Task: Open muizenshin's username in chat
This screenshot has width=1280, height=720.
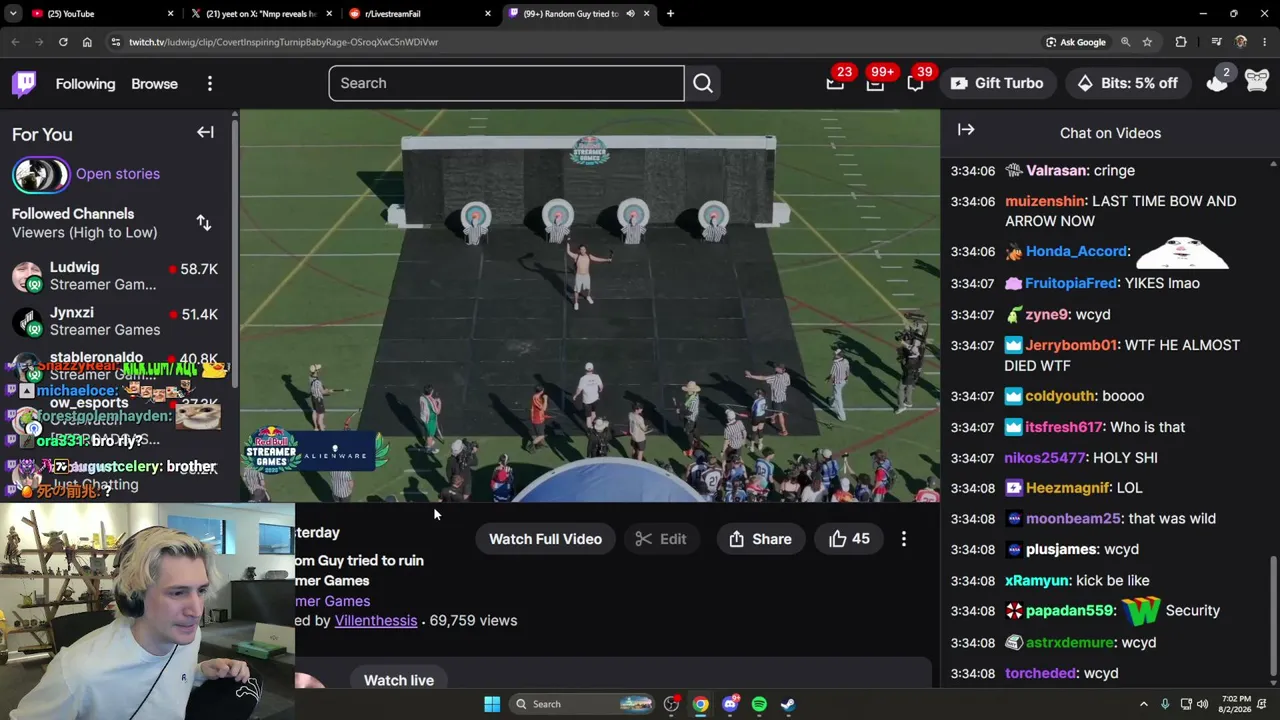Action: pos(1045,201)
